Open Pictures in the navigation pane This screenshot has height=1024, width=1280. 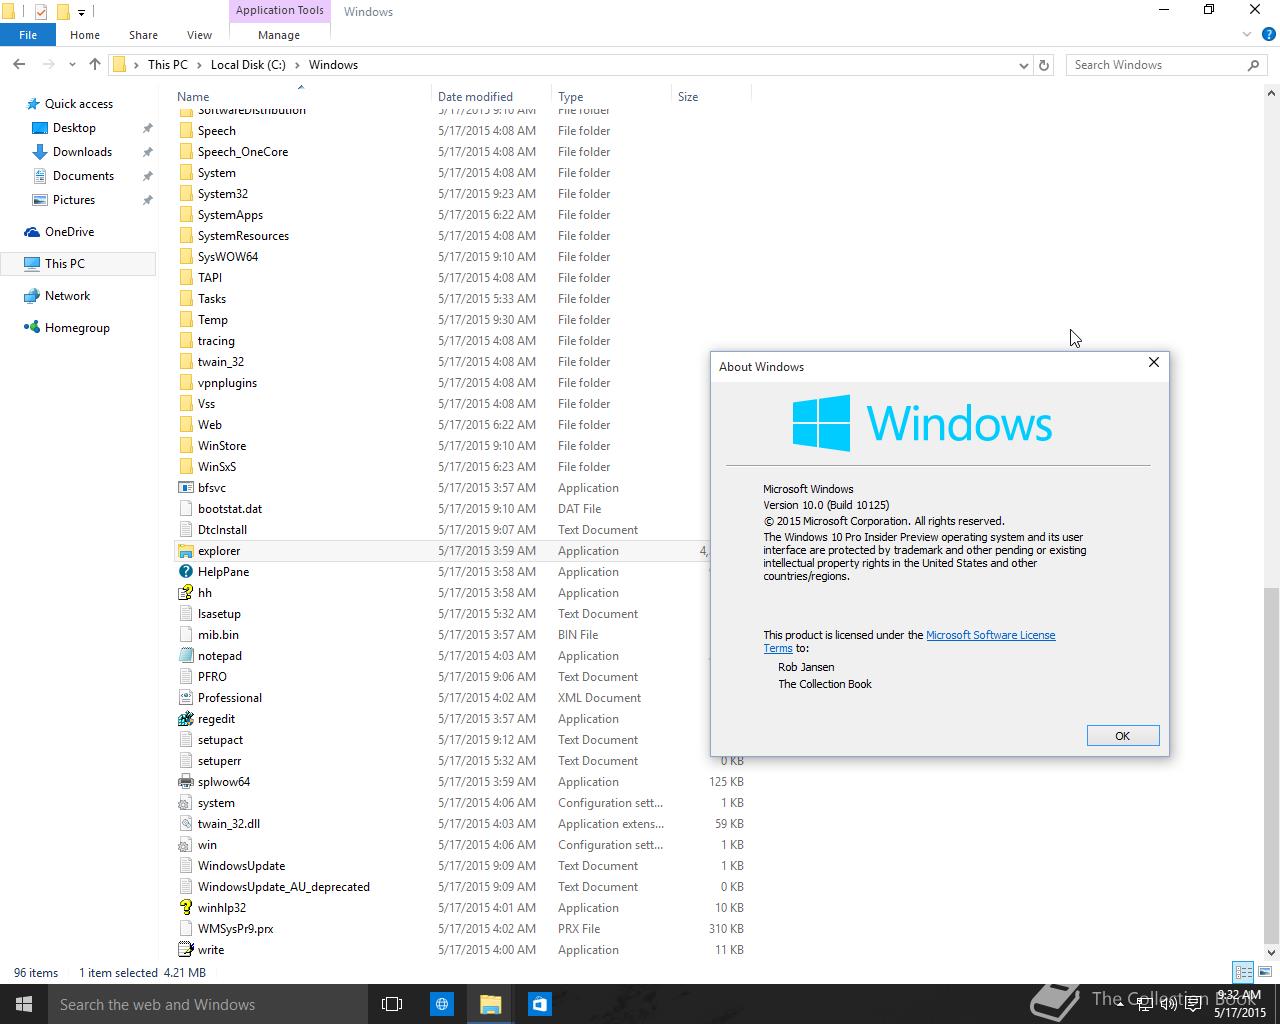pyautogui.click(x=74, y=200)
